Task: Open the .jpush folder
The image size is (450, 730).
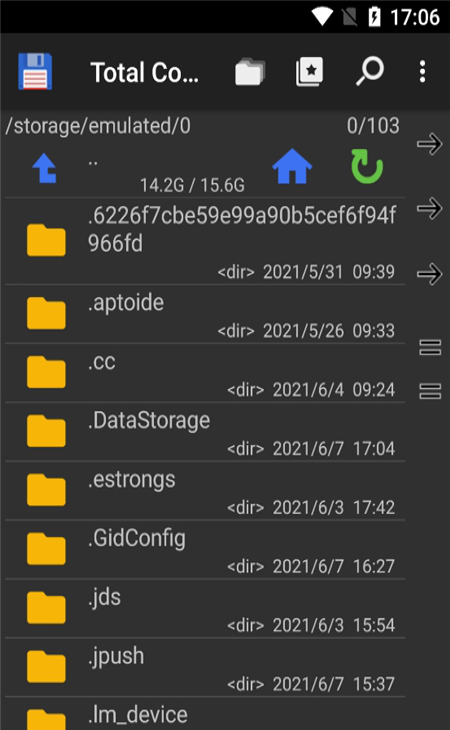Action: click(x=205, y=668)
